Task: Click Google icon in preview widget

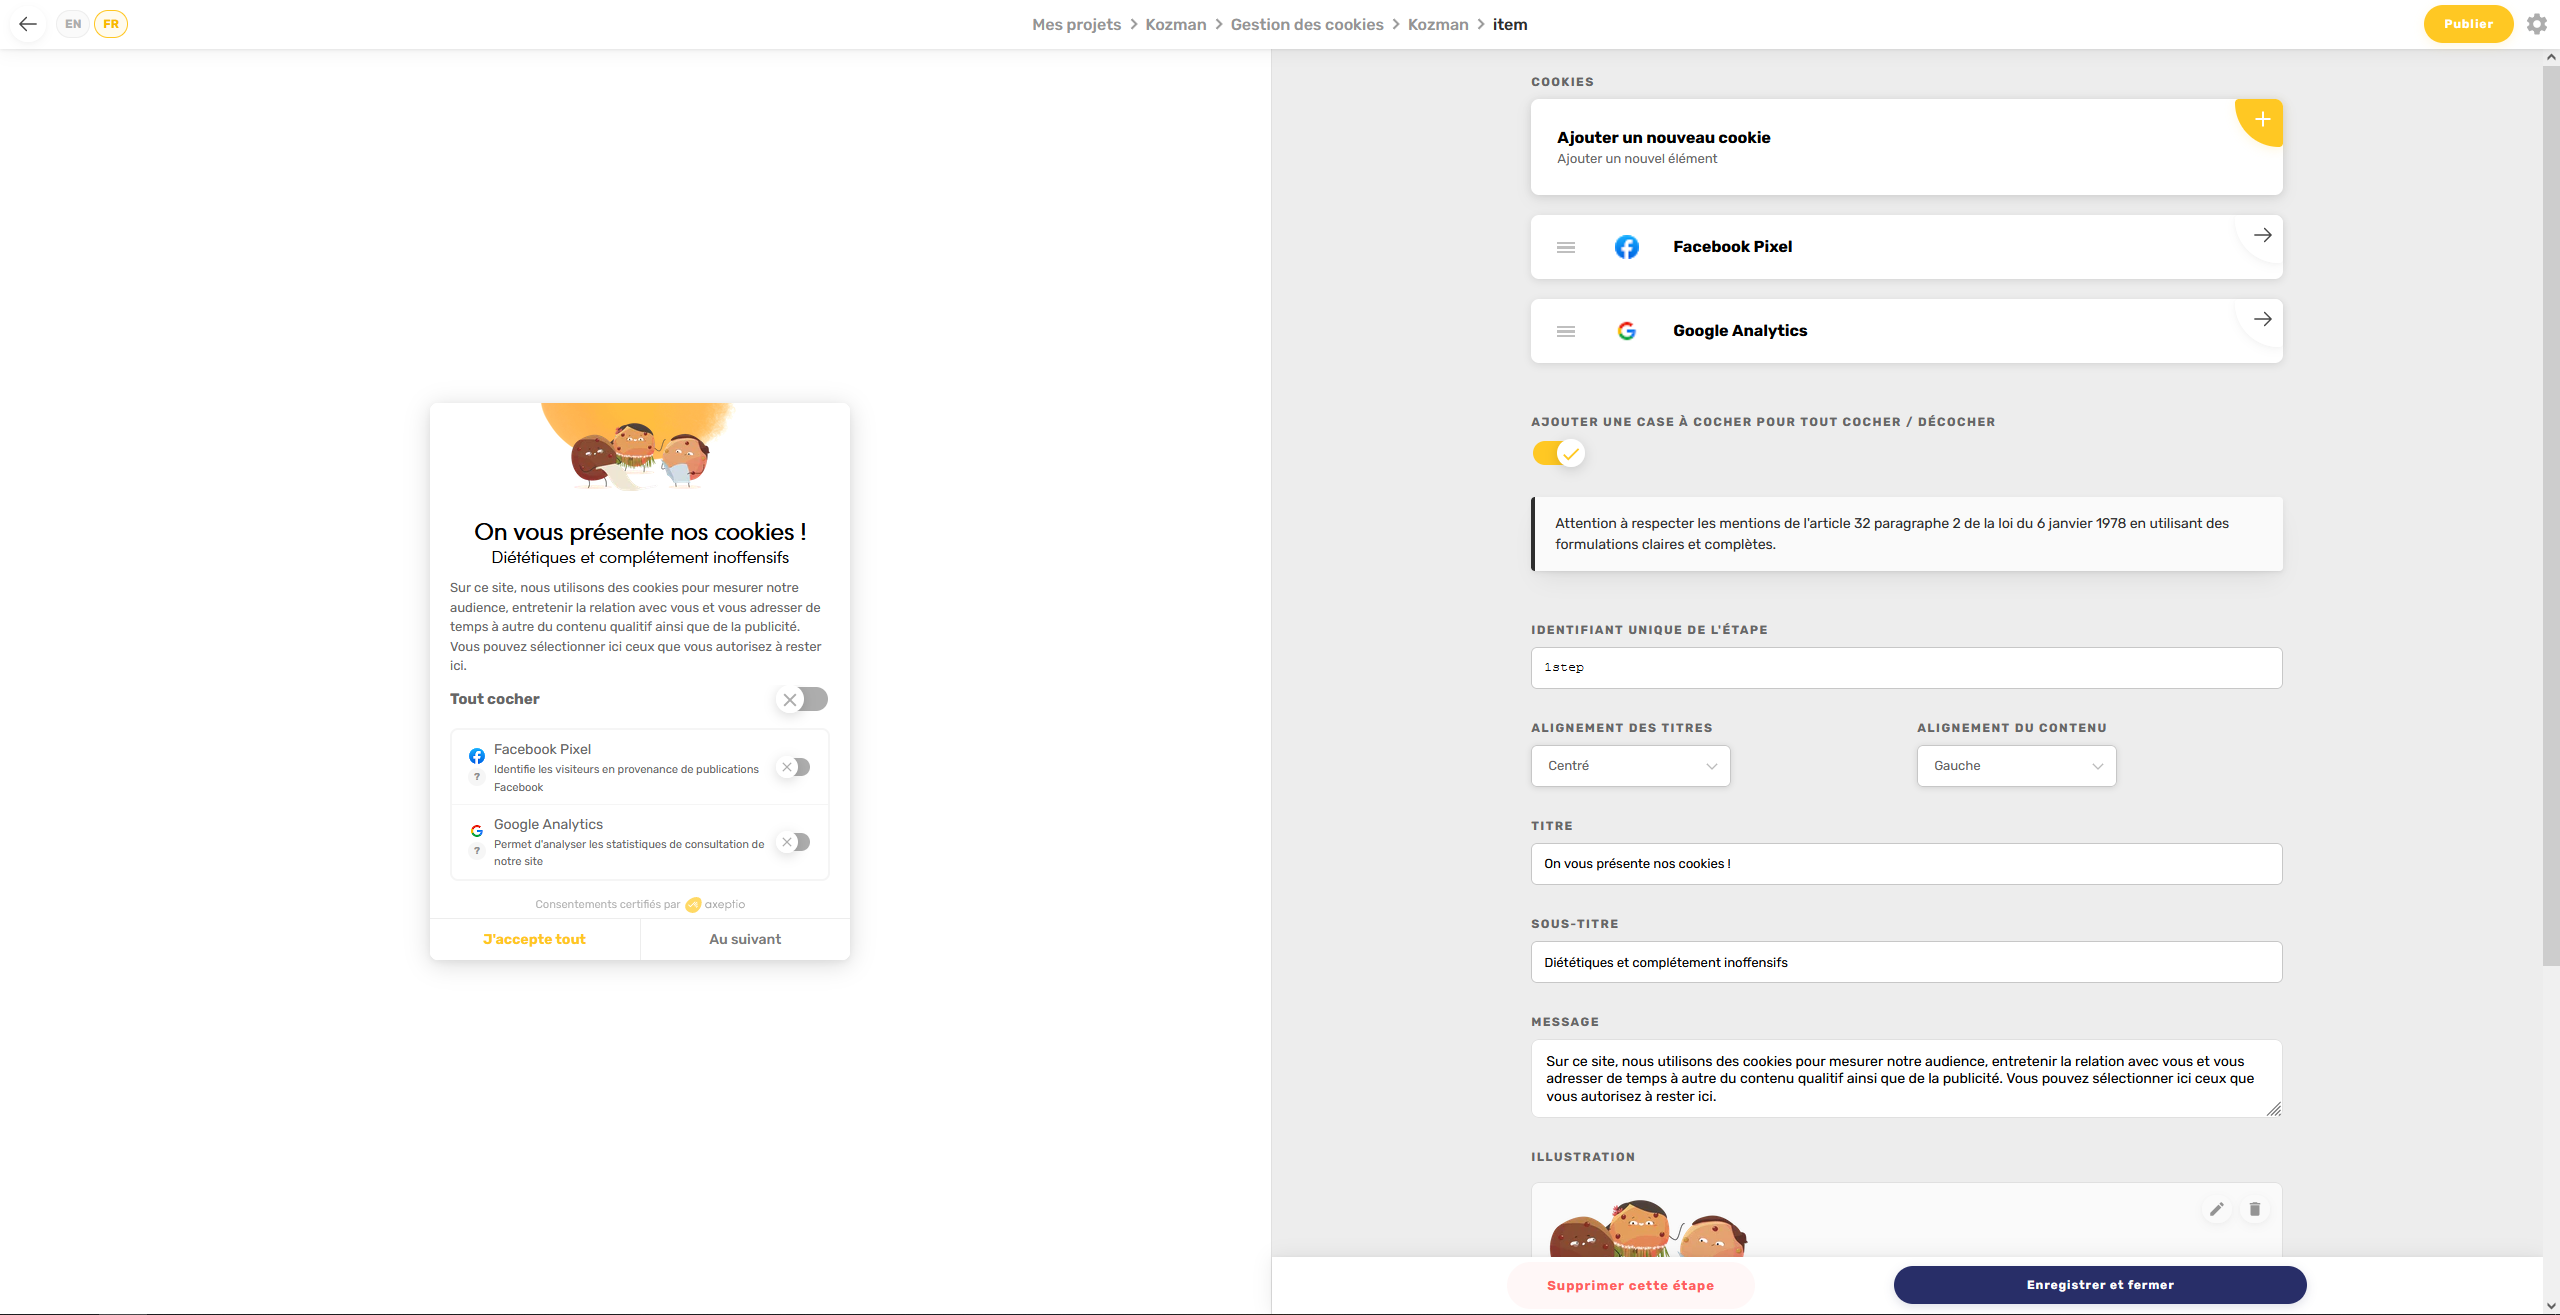Action: tap(477, 831)
